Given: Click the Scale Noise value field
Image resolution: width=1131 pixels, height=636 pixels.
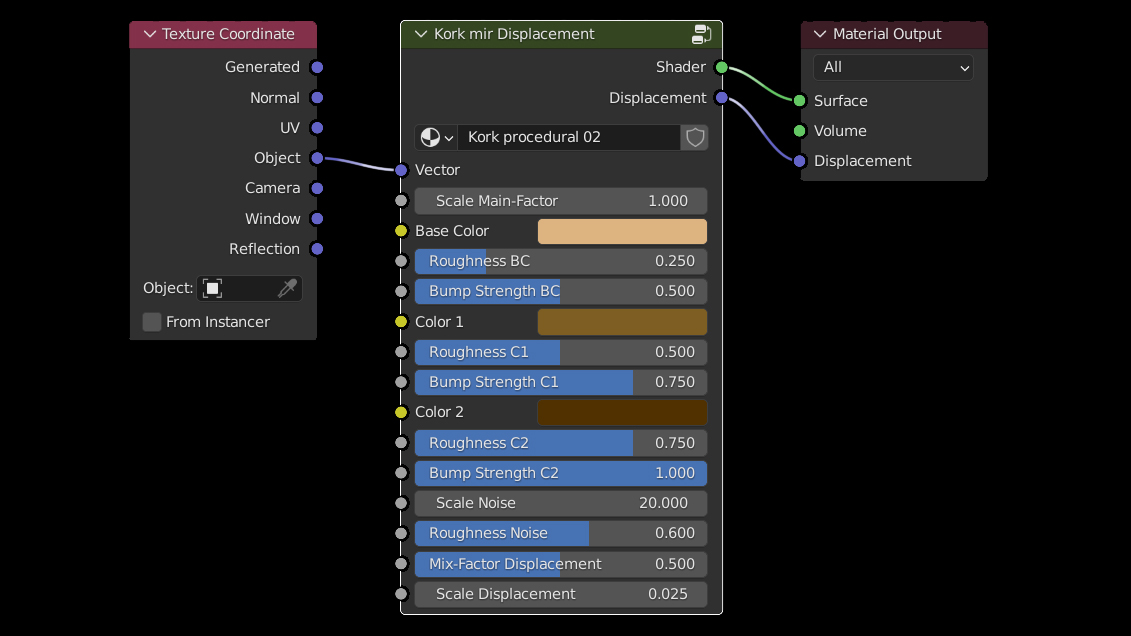Looking at the screenshot, I should tap(561, 503).
